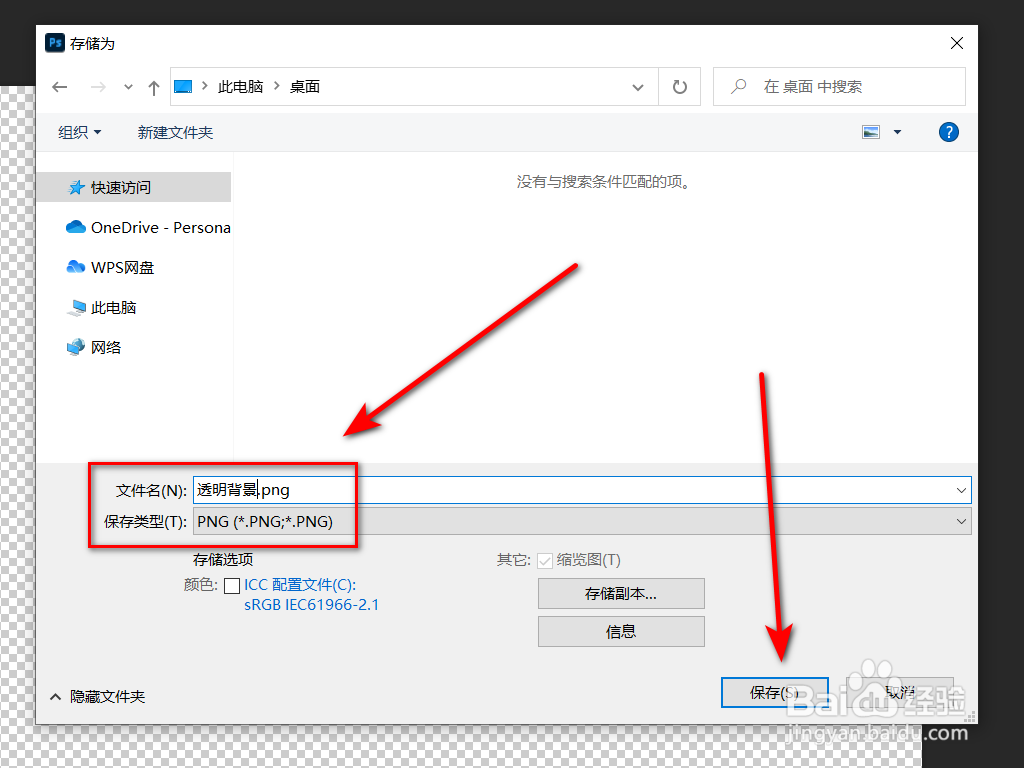Create a folder with 新建文件夹
1024x768 pixels.
click(x=175, y=133)
